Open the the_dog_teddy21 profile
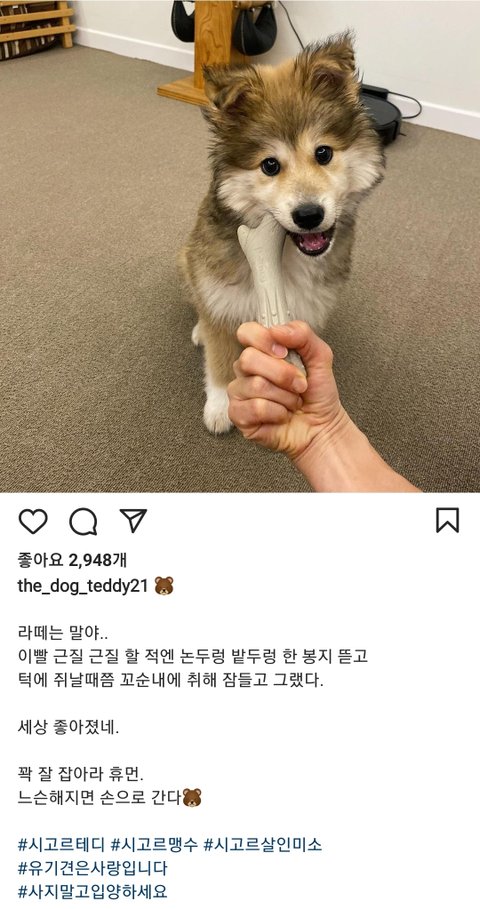 click(83, 586)
